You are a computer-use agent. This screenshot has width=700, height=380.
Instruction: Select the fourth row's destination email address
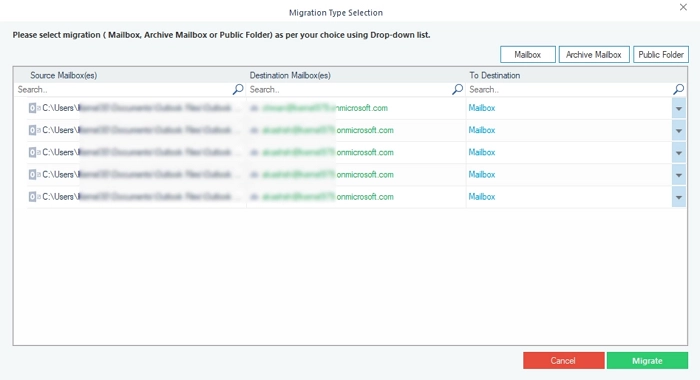pyautogui.click(x=328, y=175)
